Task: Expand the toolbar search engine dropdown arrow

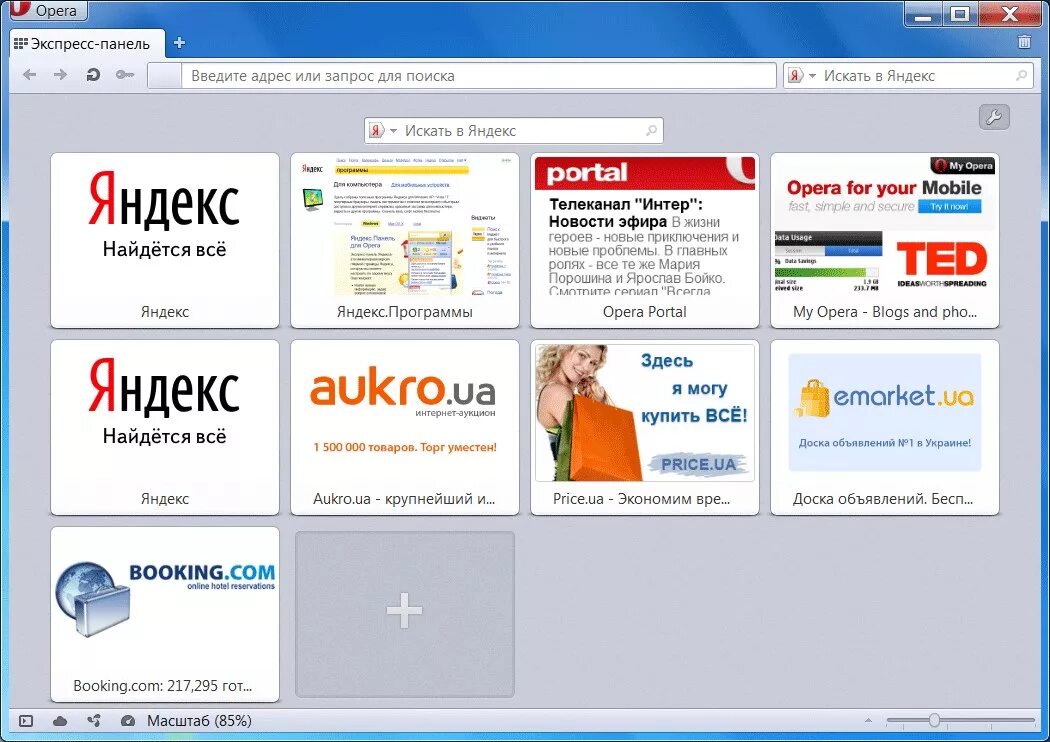Action: coord(812,76)
